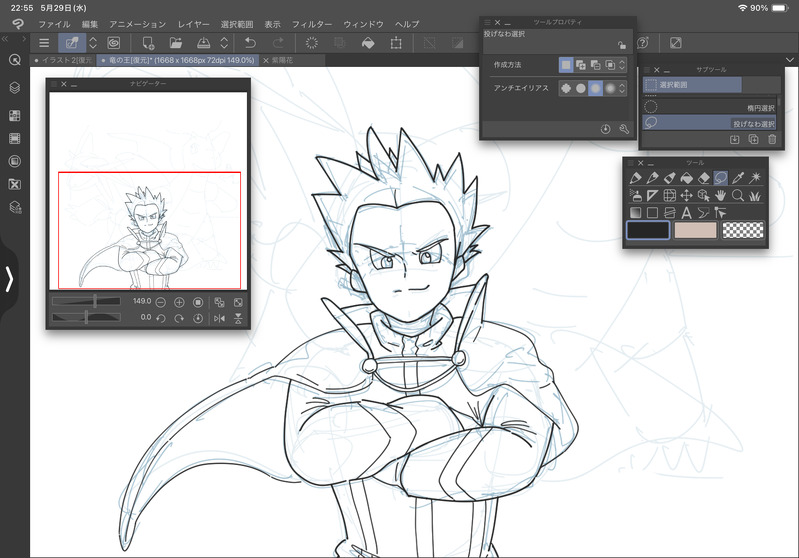Expand the arrows beside the pen-on-canvas command bar button
The height and width of the screenshot is (558, 799).
tap(93, 43)
